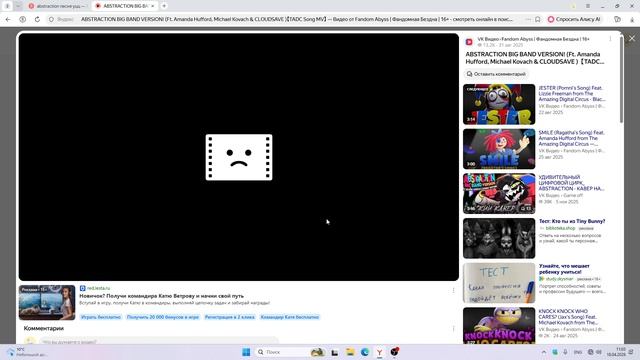Open the Lesta game ad image
640x360 pixels.
[47, 302]
